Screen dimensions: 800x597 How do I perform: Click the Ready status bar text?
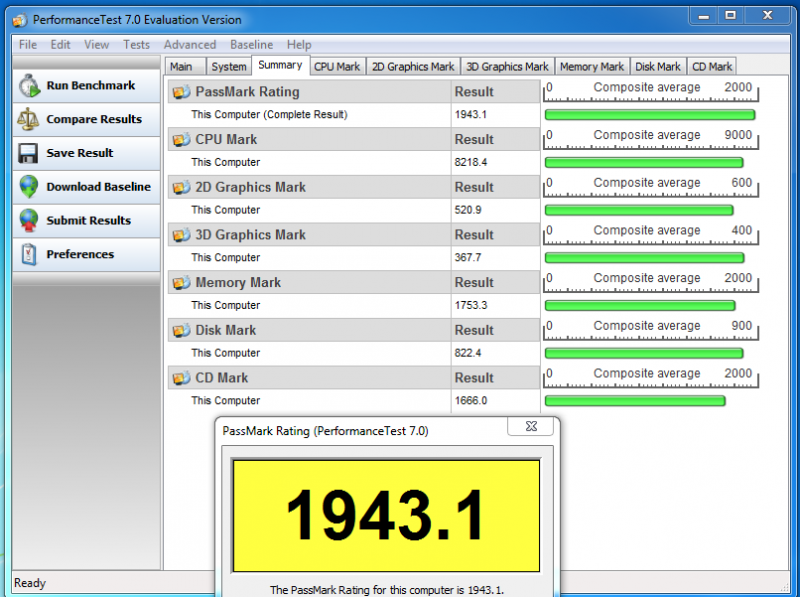(30, 583)
